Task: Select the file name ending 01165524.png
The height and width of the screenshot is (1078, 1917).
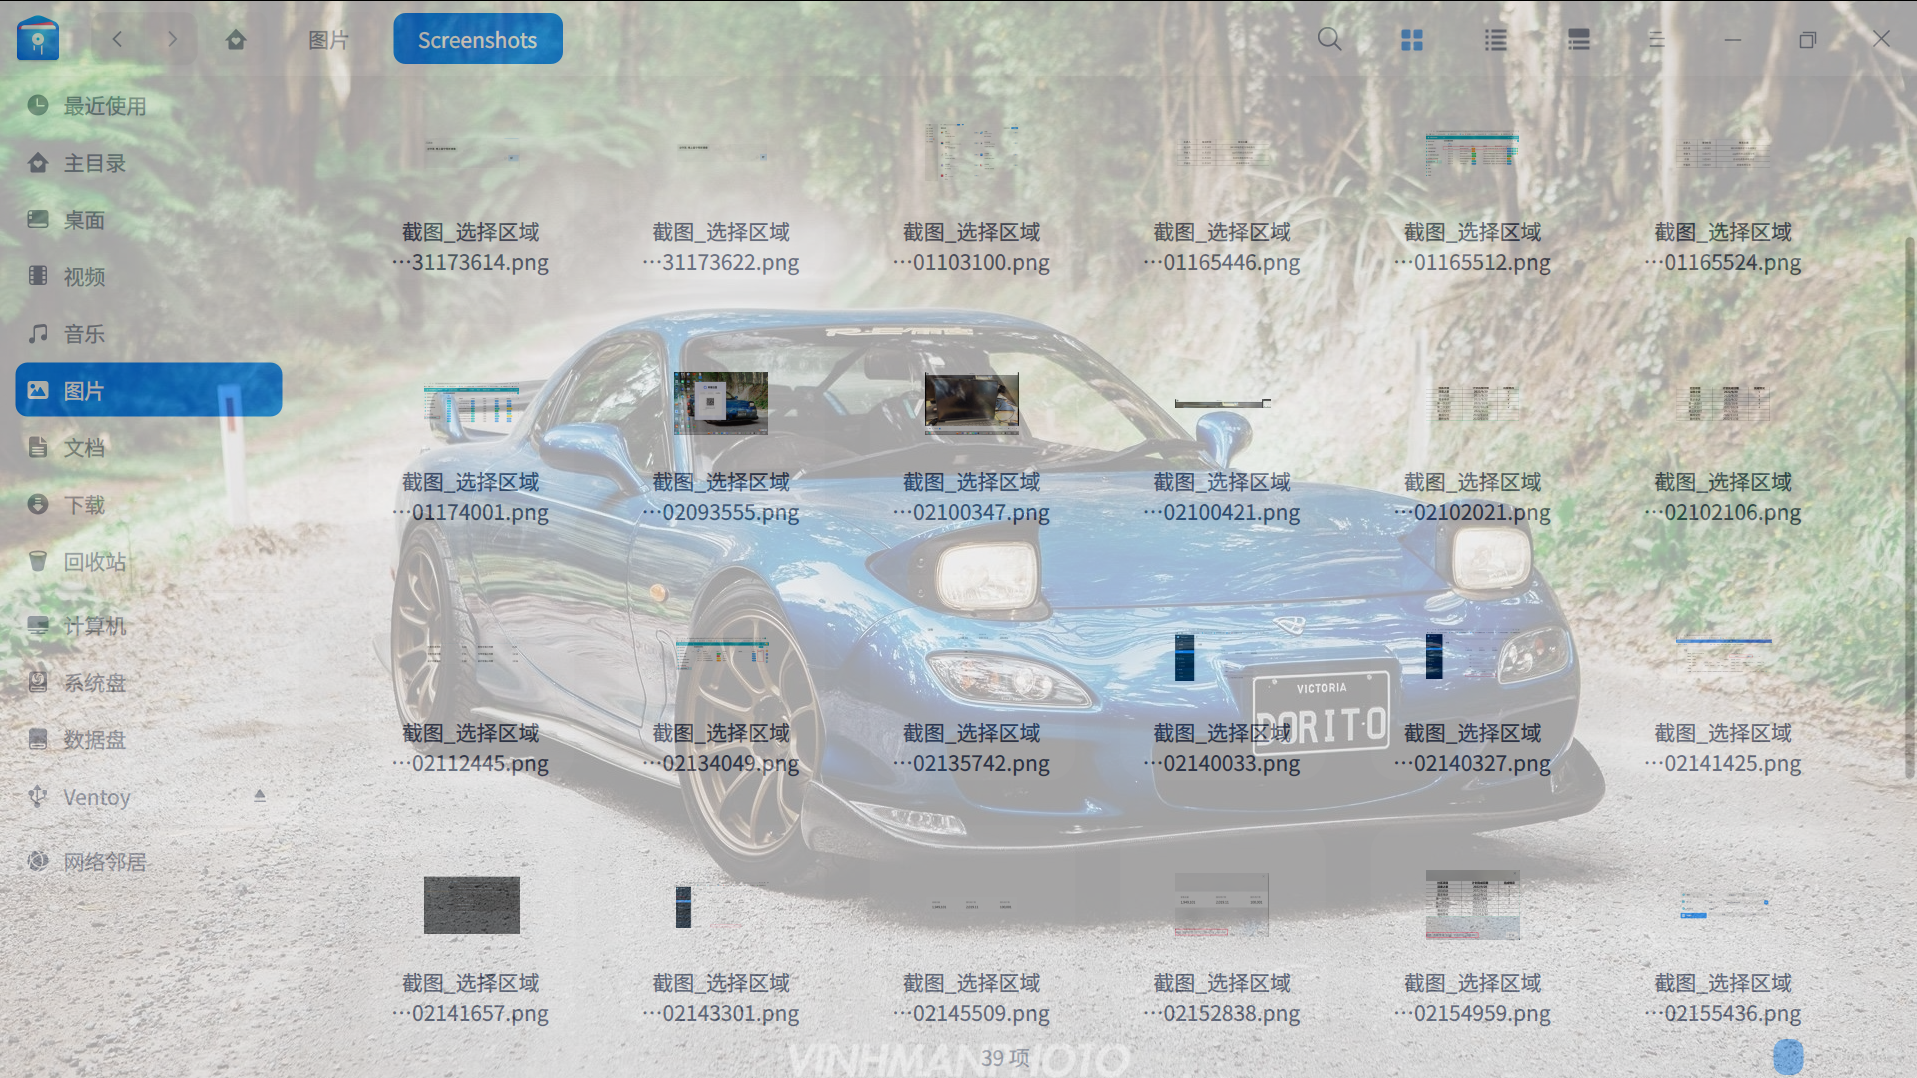Action: (x=1723, y=247)
